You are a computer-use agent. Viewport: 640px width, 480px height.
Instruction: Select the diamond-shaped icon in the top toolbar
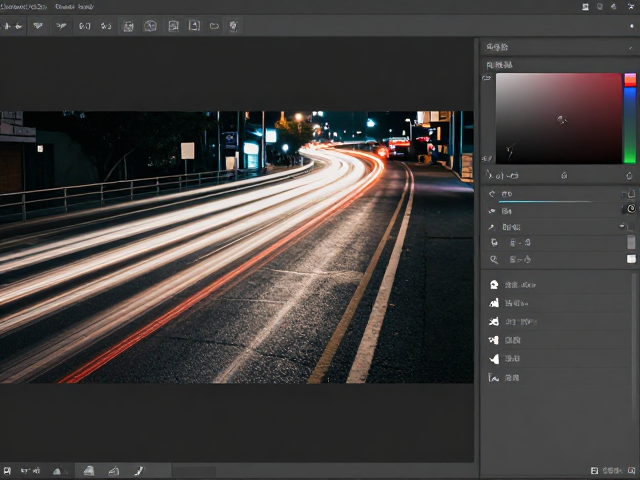[38, 26]
